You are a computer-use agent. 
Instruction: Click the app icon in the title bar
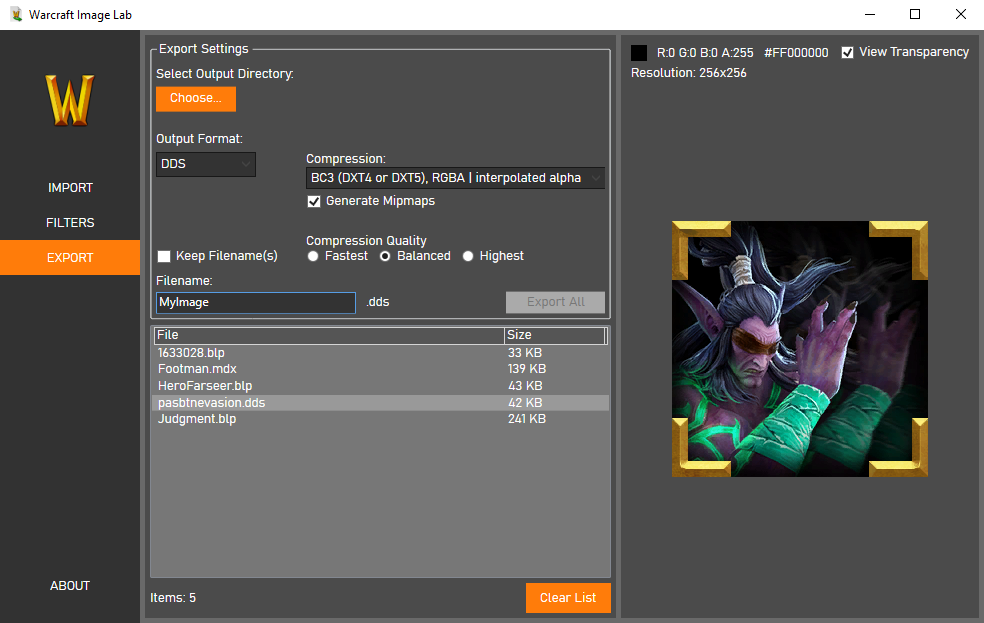16,14
